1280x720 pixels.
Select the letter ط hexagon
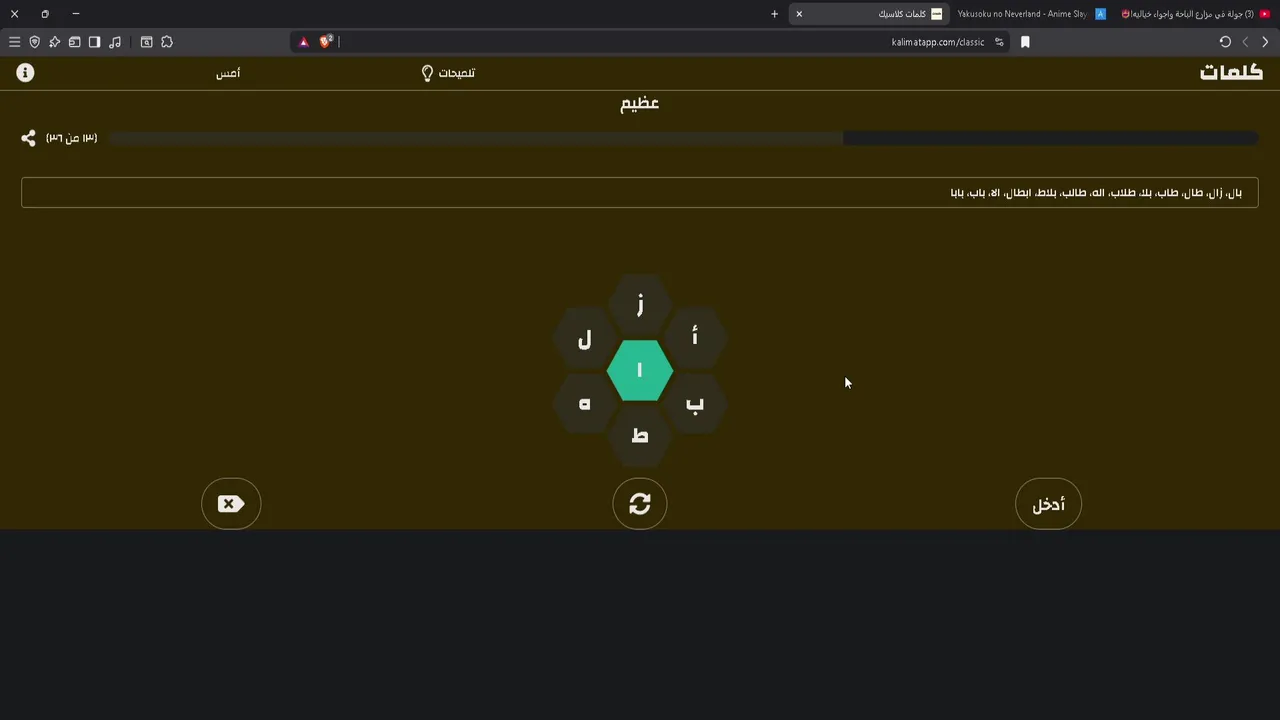(640, 435)
